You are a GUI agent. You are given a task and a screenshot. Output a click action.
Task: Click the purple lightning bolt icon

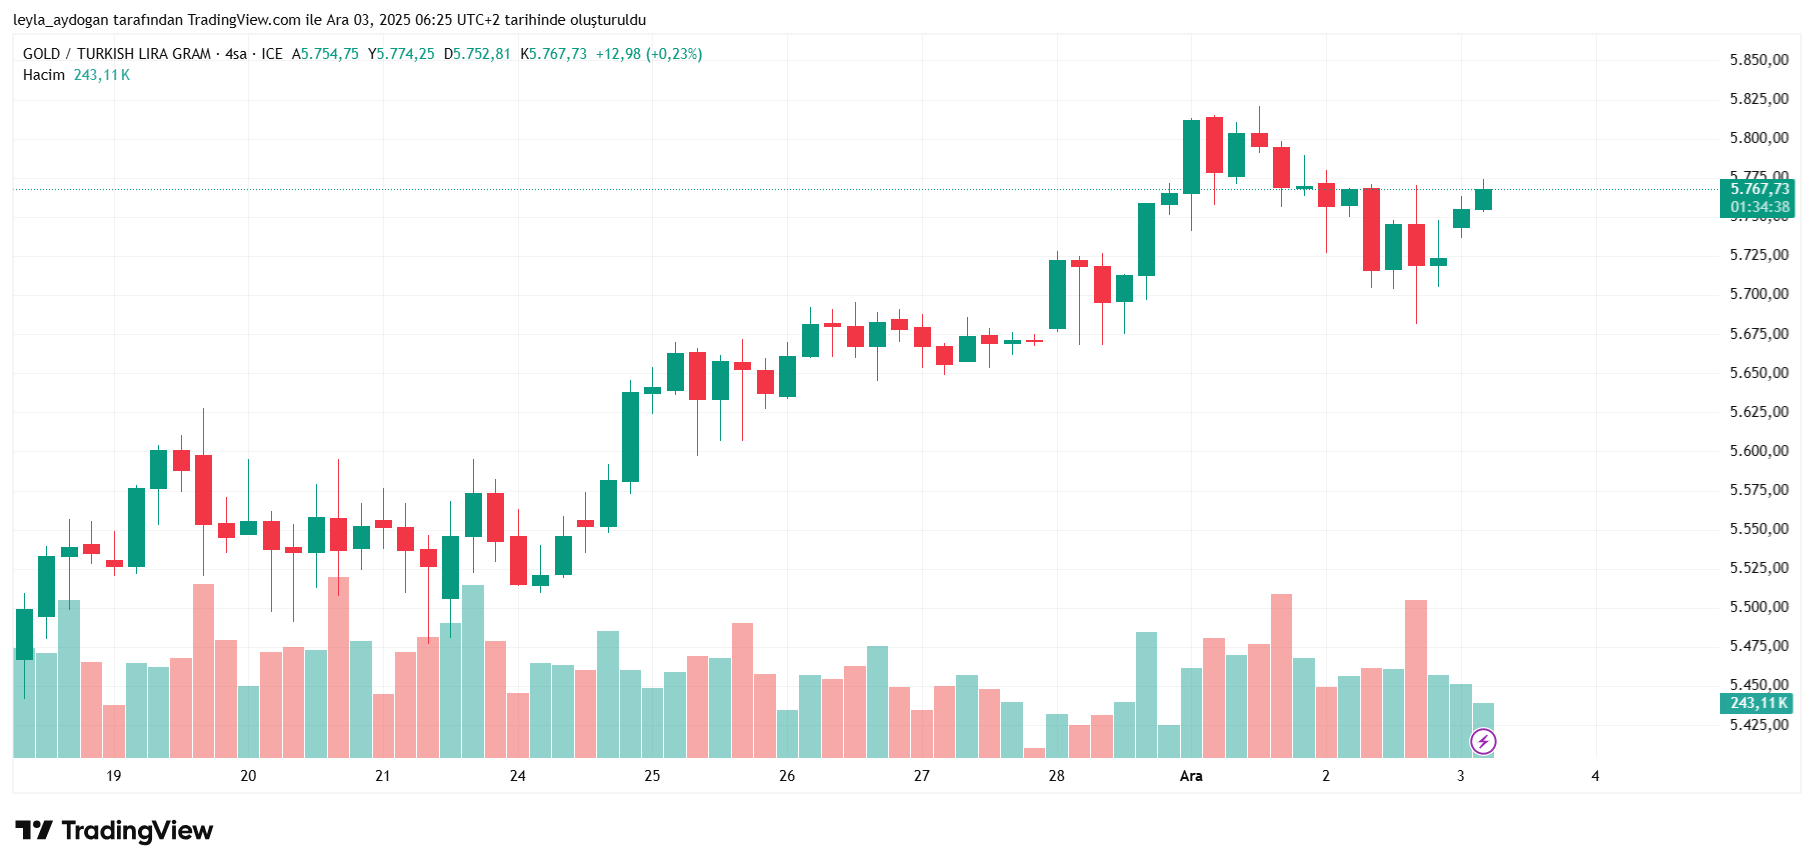pos(1483,741)
